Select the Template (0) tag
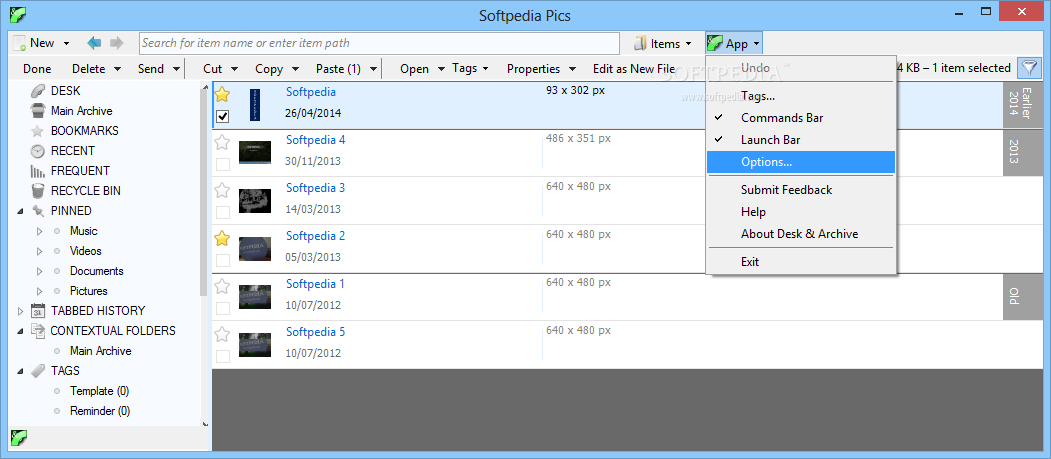 [x=100, y=391]
